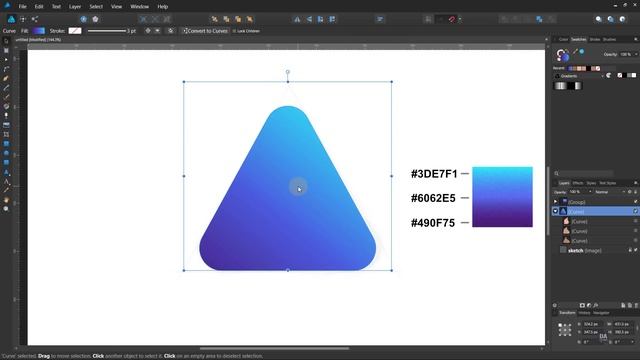Select the Corner tool
Image resolution: width=640 pixels, height=360 pixels.
tap(6, 69)
